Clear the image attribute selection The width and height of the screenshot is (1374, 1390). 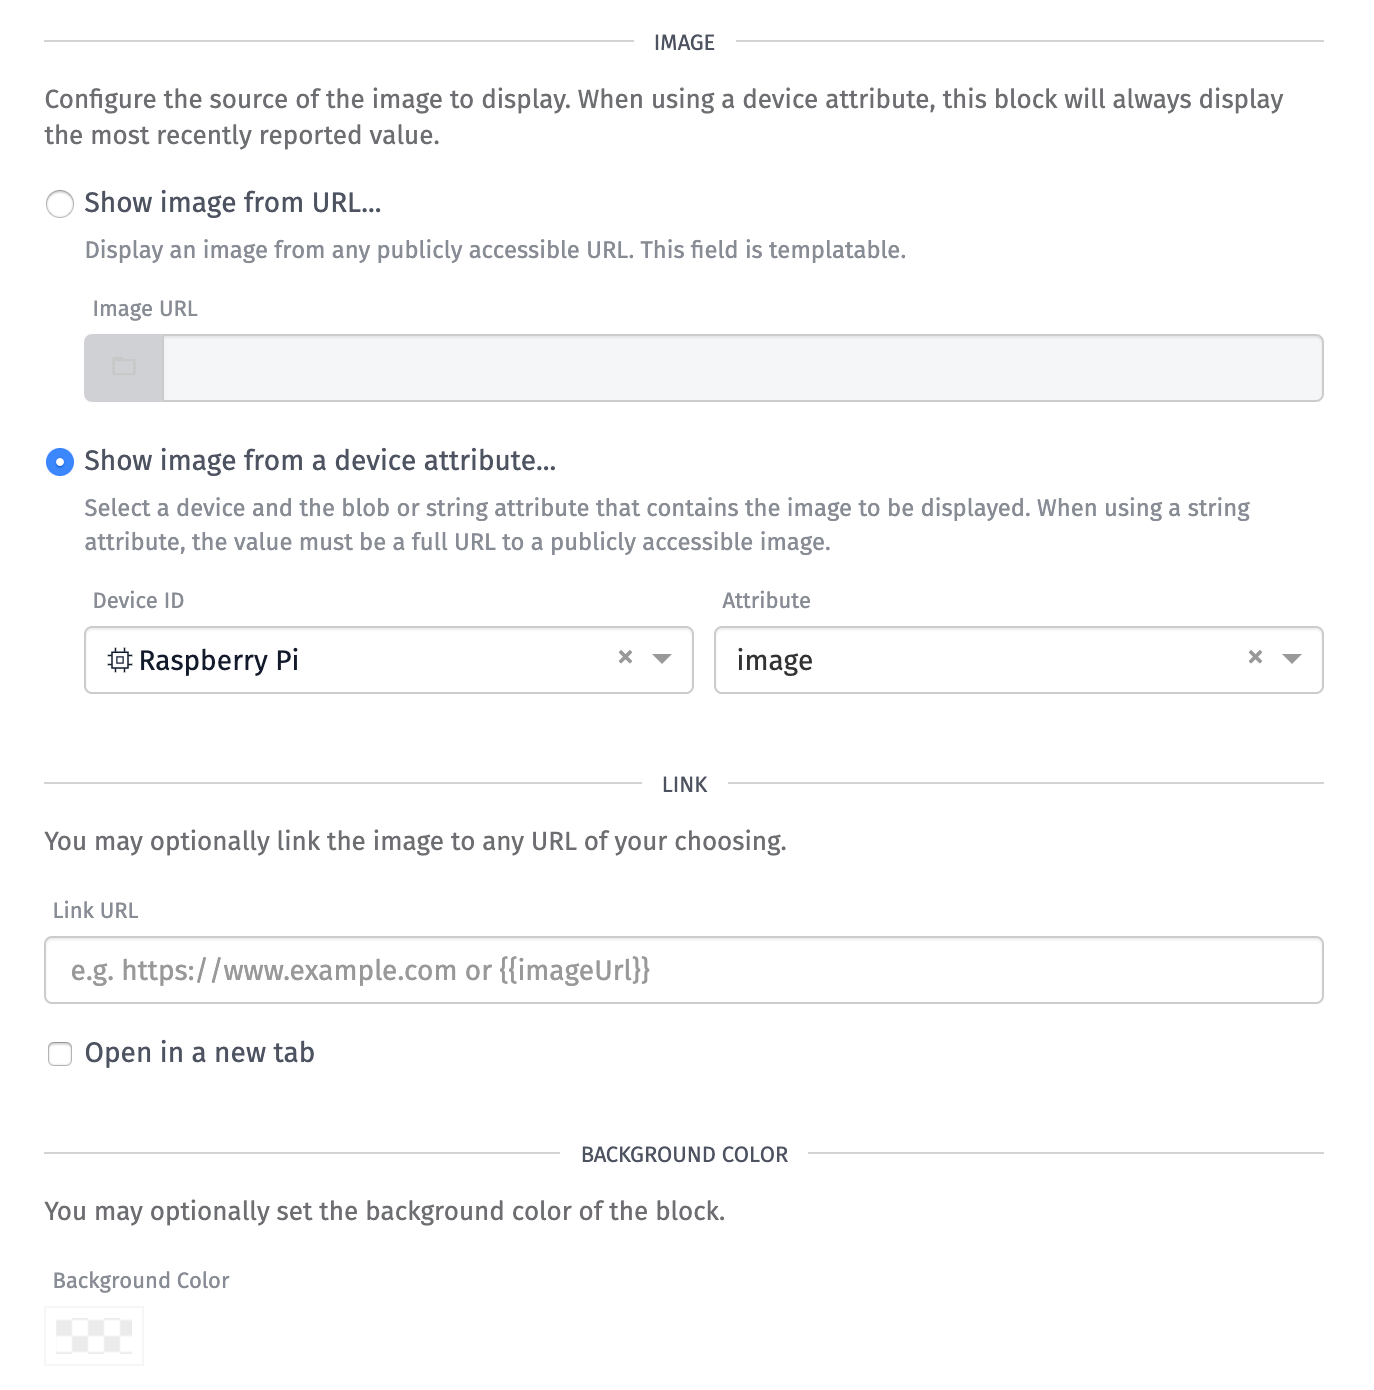(x=1256, y=657)
